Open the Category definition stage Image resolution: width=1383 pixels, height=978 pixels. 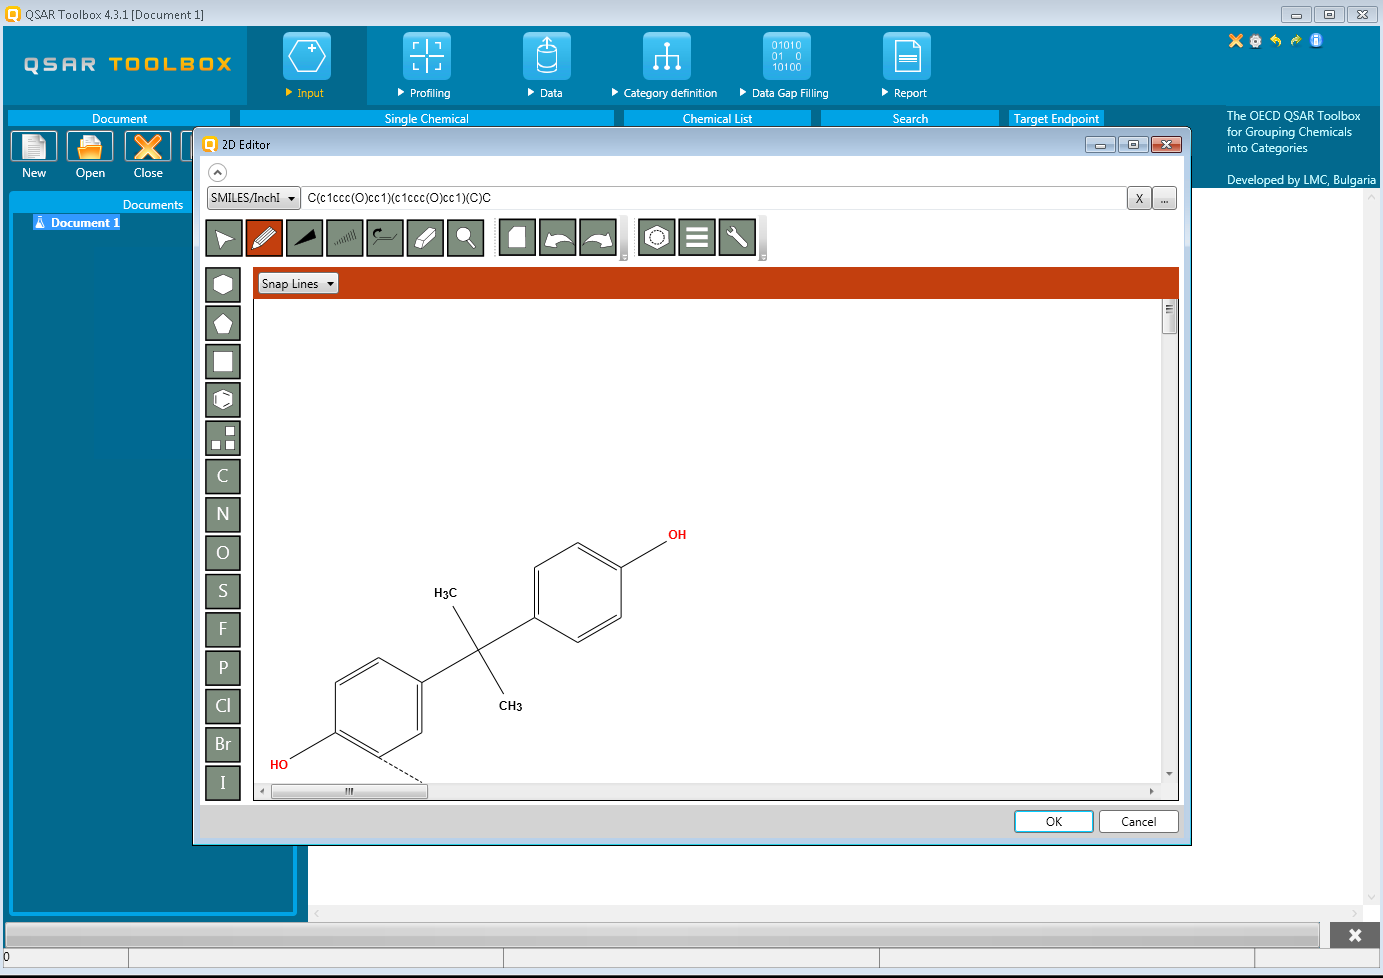tap(666, 66)
